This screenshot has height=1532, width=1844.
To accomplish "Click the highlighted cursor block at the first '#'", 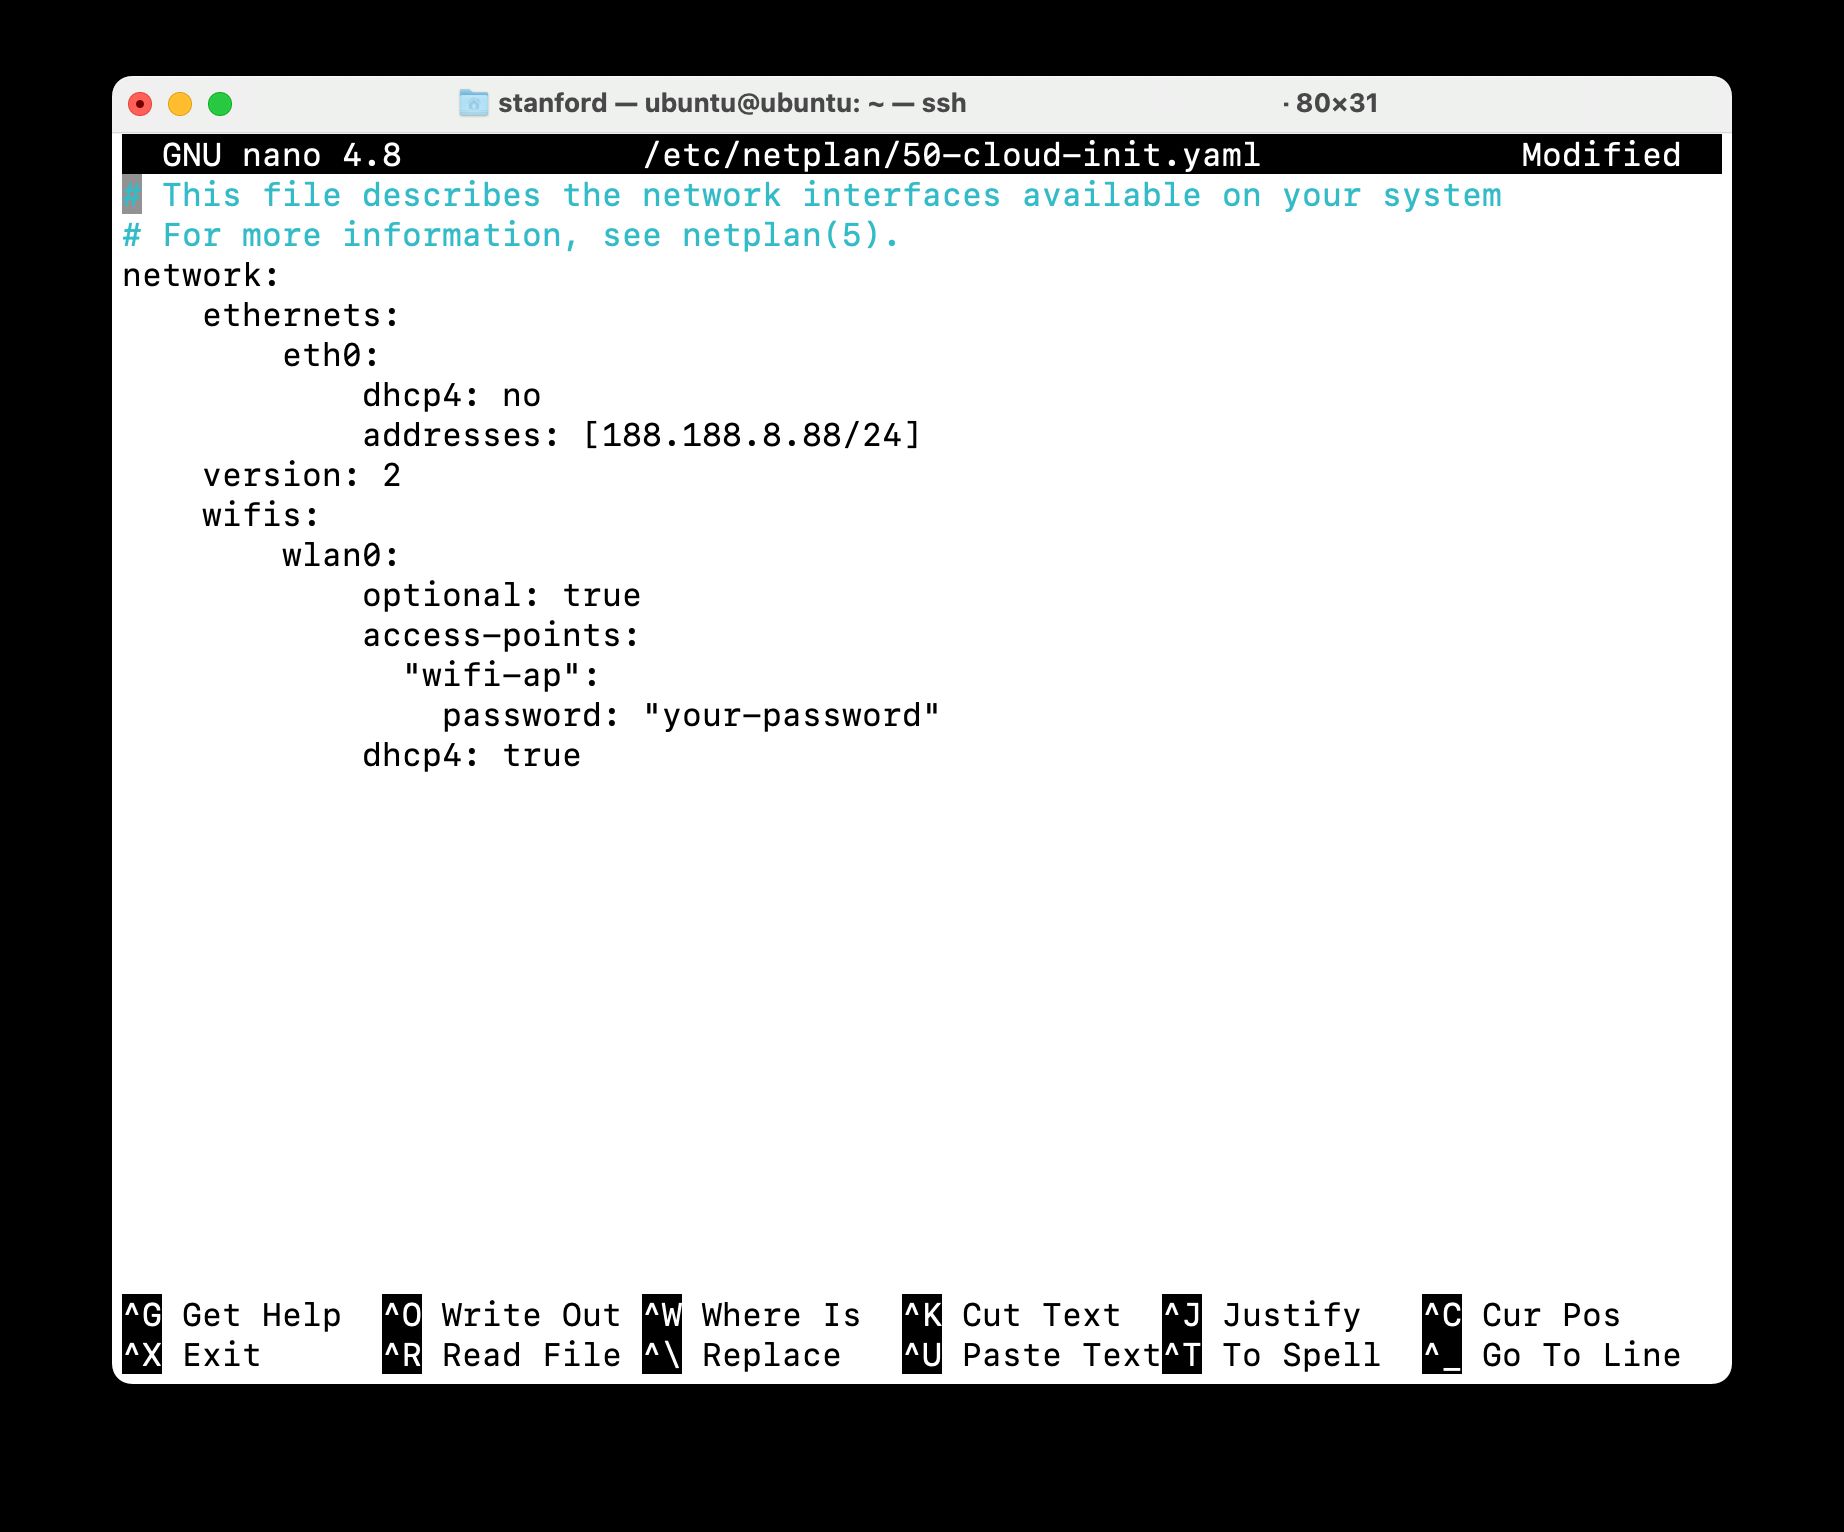I will click(132, 195).
